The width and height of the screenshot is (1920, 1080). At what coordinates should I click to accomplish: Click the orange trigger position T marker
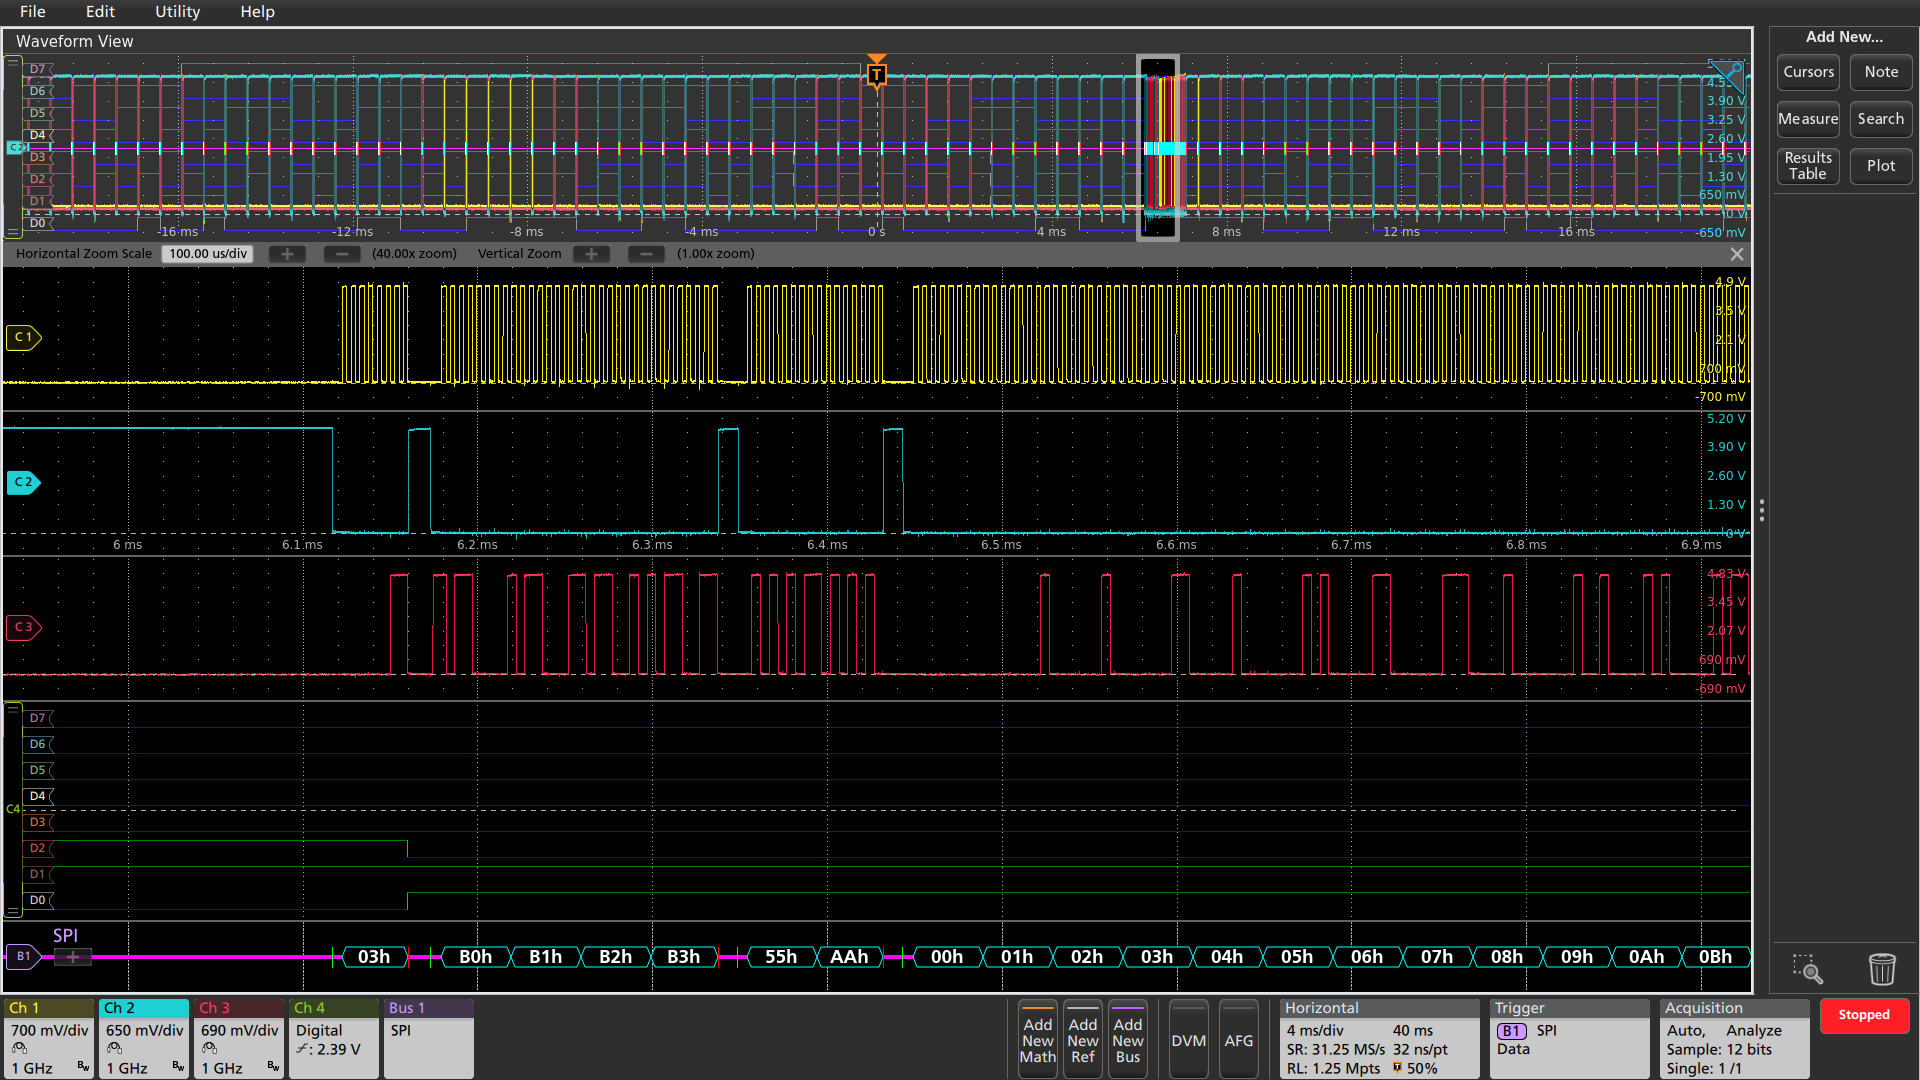[877, 74]
